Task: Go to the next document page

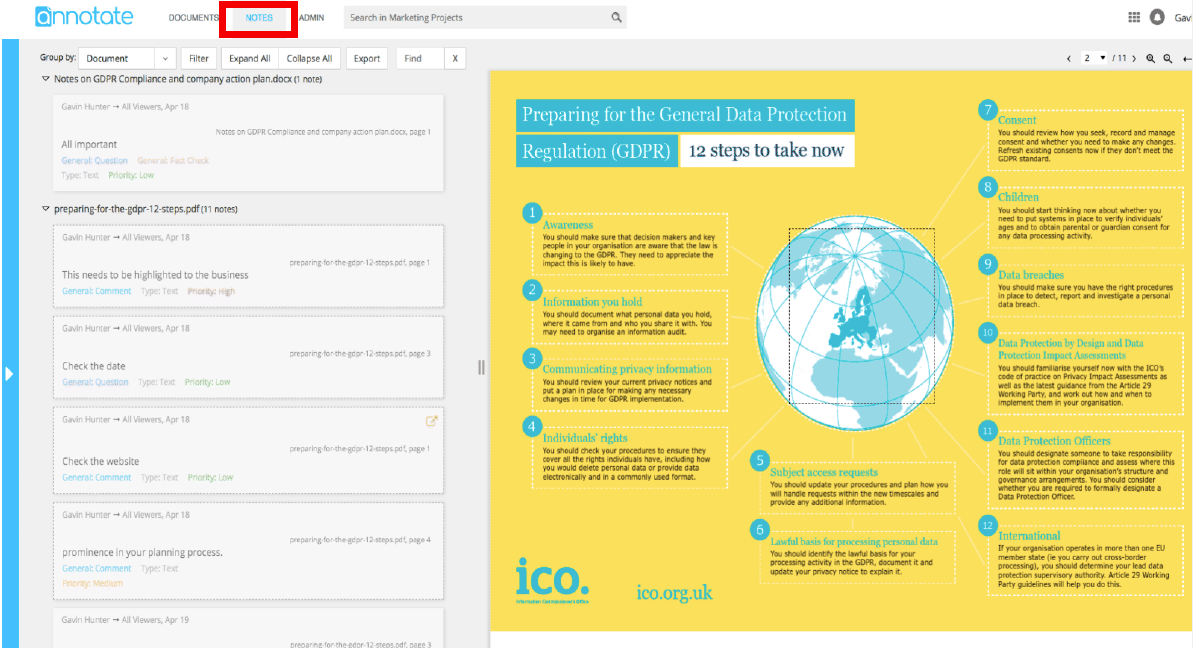Action: (x=1134, y=59)
